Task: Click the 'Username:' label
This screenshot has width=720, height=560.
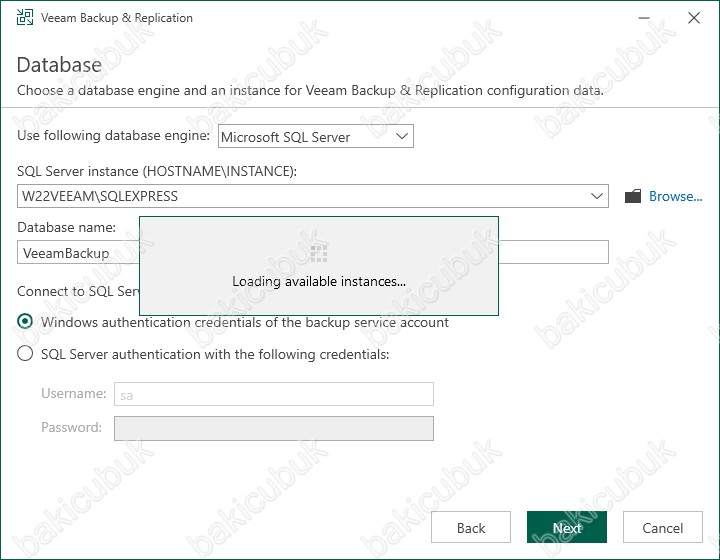Action: (x=74, y=393)
